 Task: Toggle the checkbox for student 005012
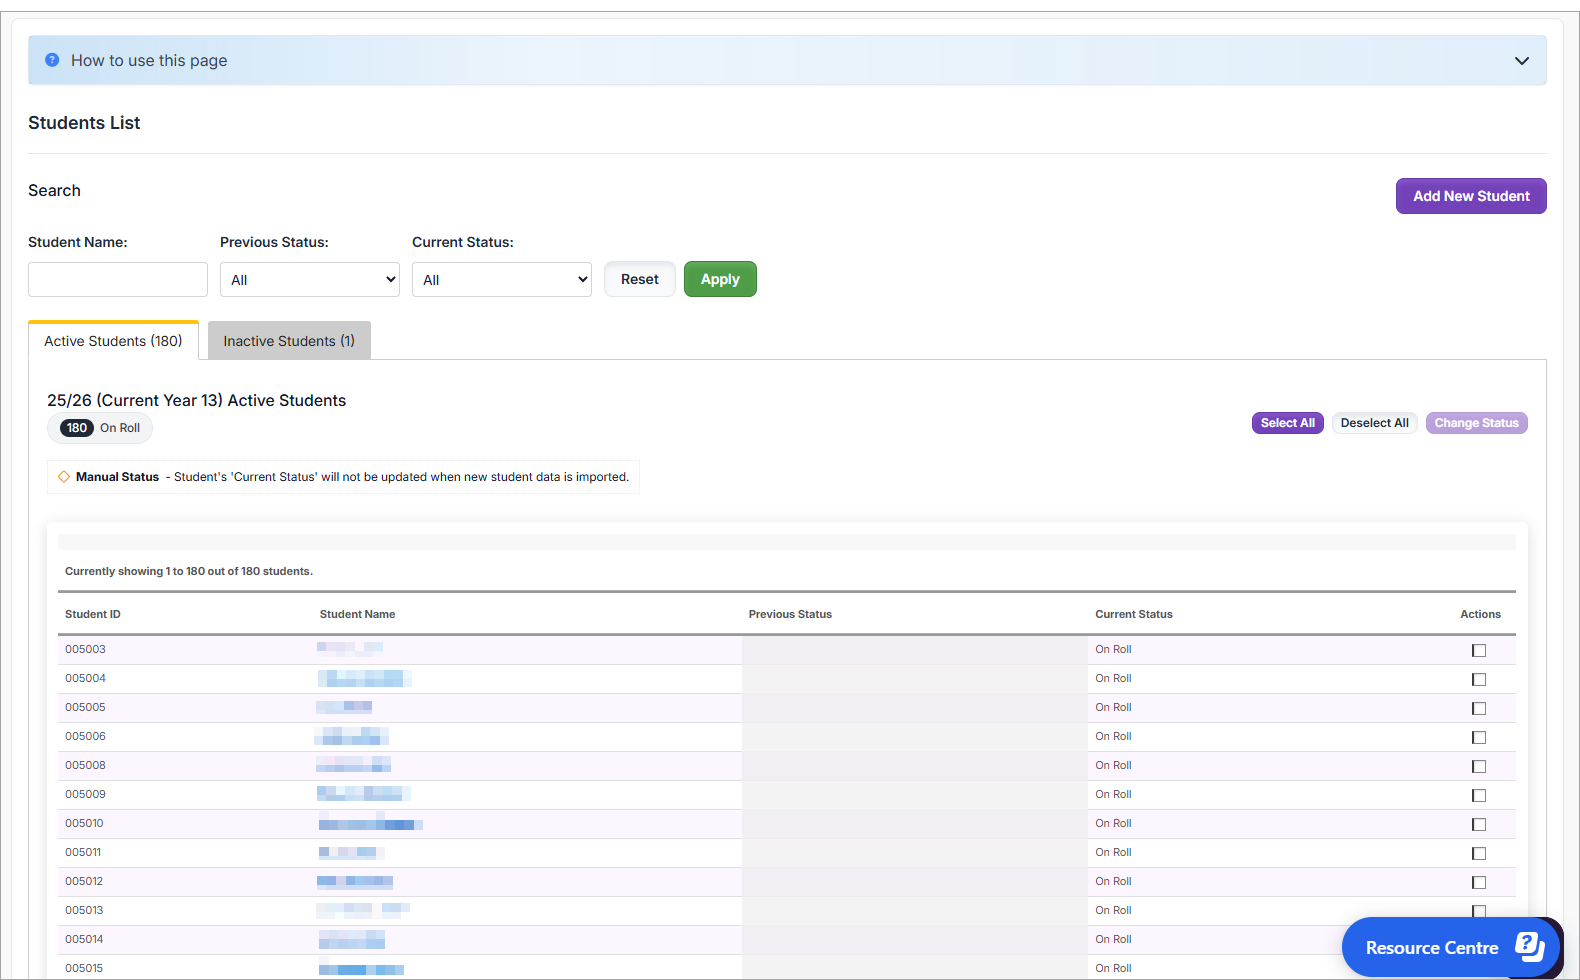coord(1479,882)
